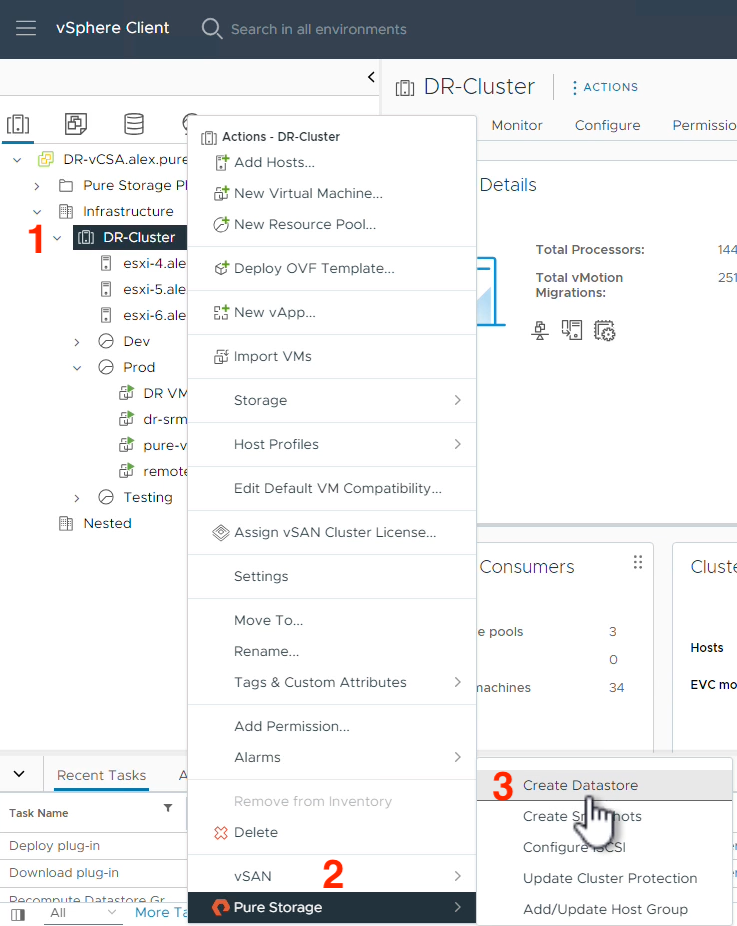Collapse the Infrastructure datacenter node

(x=37, y=211)
